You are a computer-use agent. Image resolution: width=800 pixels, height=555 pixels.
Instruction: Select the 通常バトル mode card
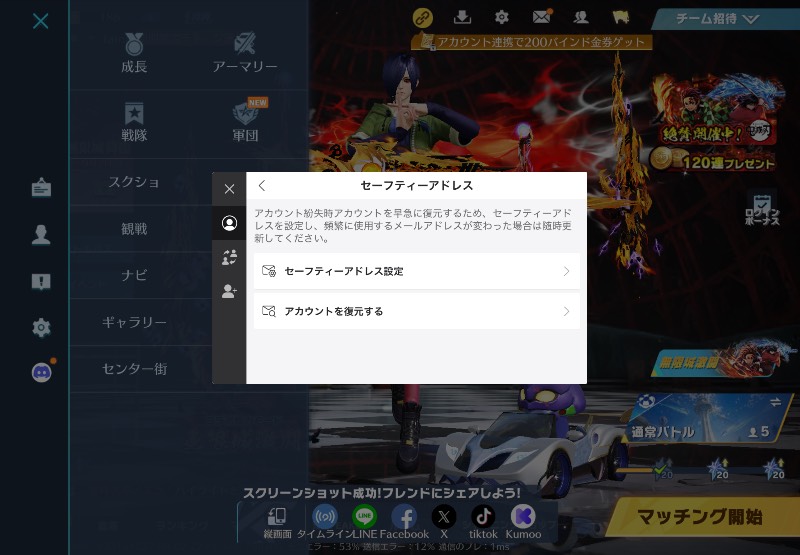tap(709, 418)
